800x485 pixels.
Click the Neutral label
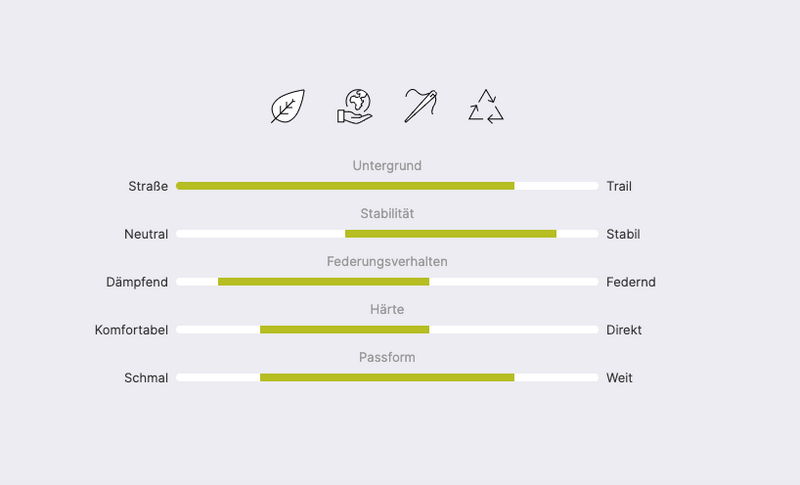146,234
